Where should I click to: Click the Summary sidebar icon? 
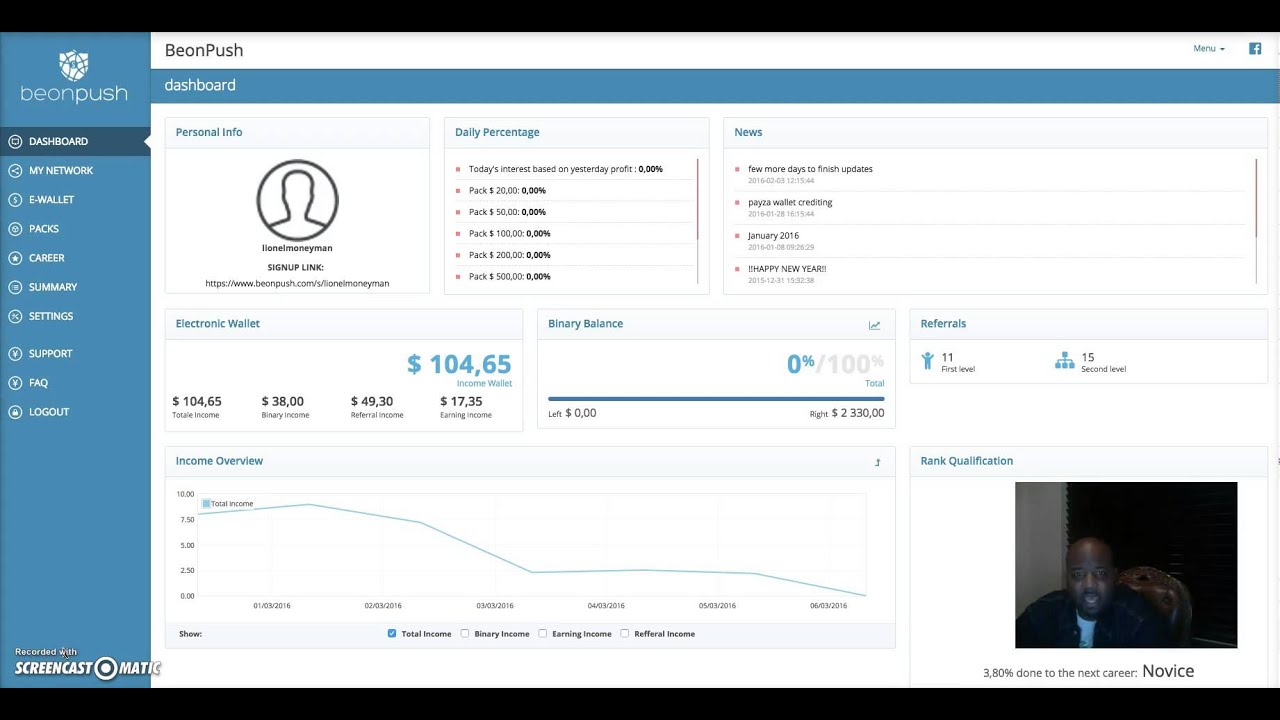click(x=15, y=287)
